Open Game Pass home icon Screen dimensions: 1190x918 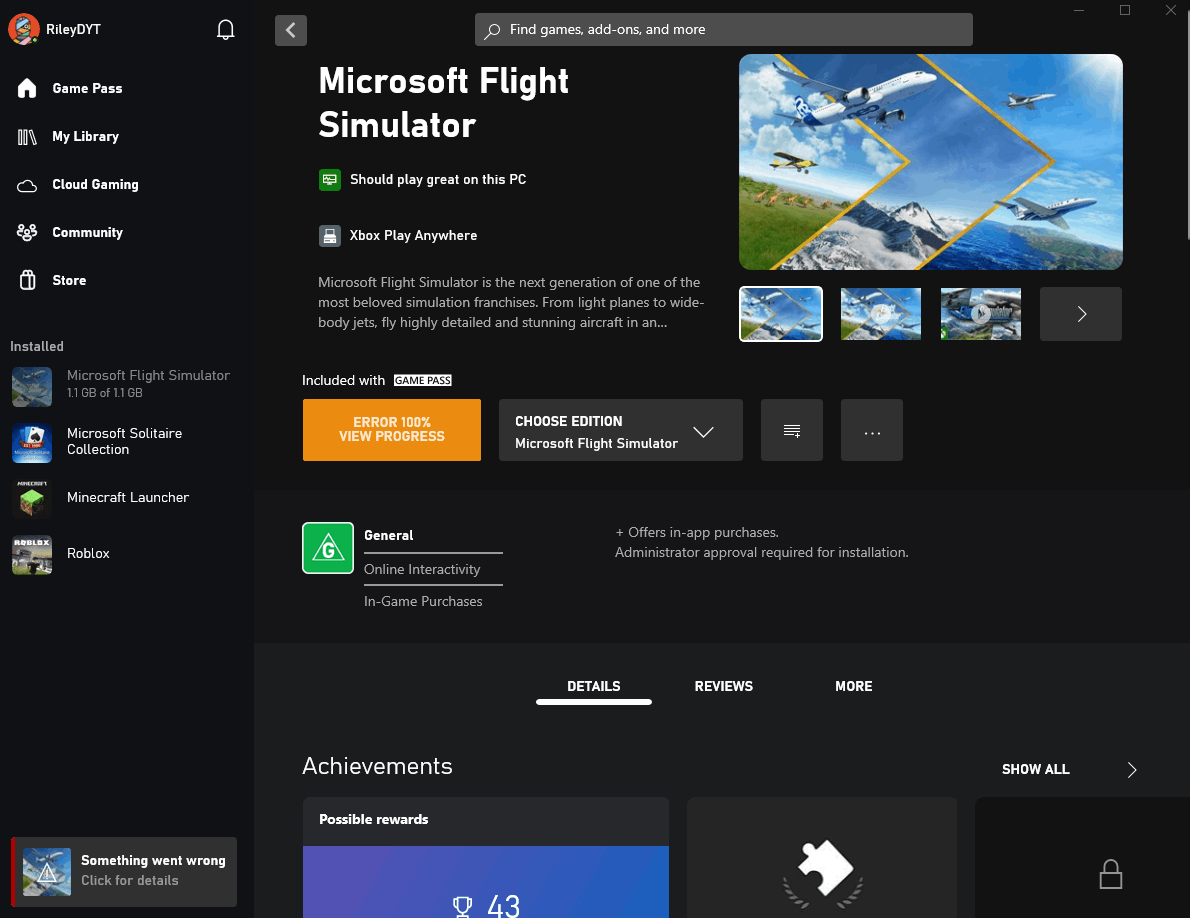(27, 89)
